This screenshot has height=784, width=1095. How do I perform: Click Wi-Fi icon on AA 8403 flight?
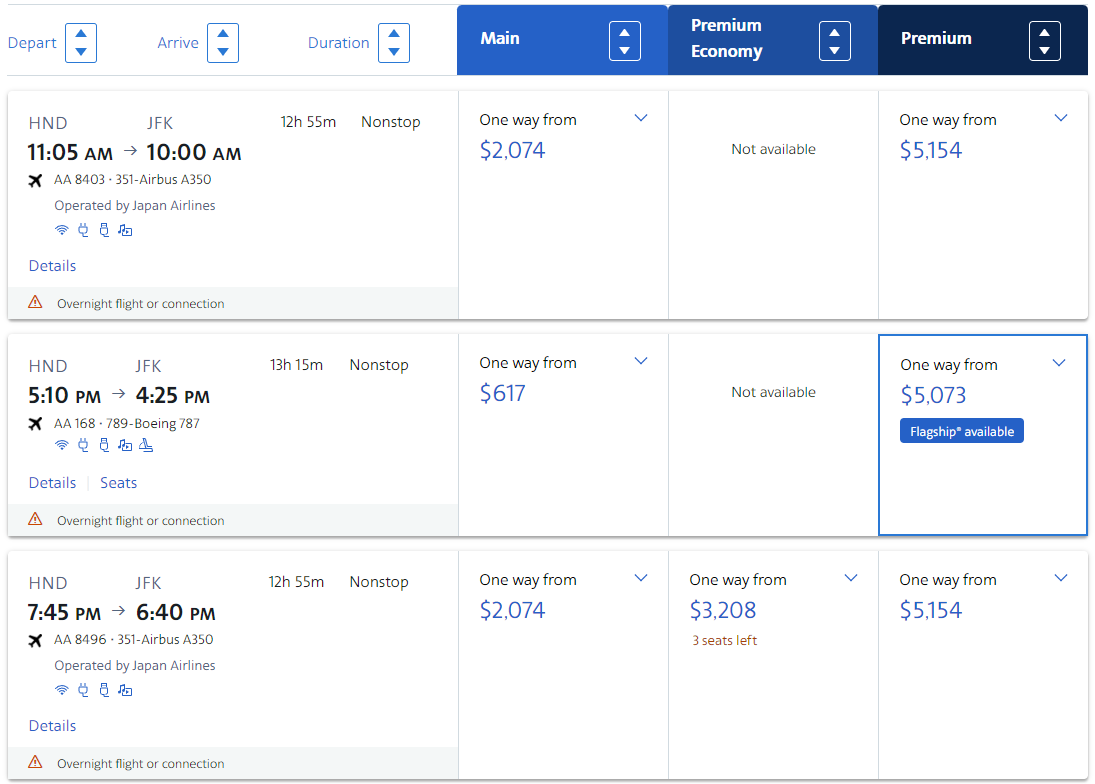pyautogui.click(x=61, y=230)
